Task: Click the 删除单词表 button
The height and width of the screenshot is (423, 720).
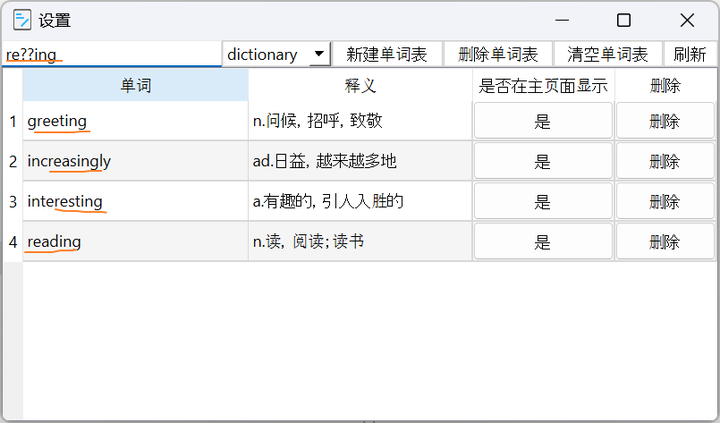Action: tap(497, 54)
